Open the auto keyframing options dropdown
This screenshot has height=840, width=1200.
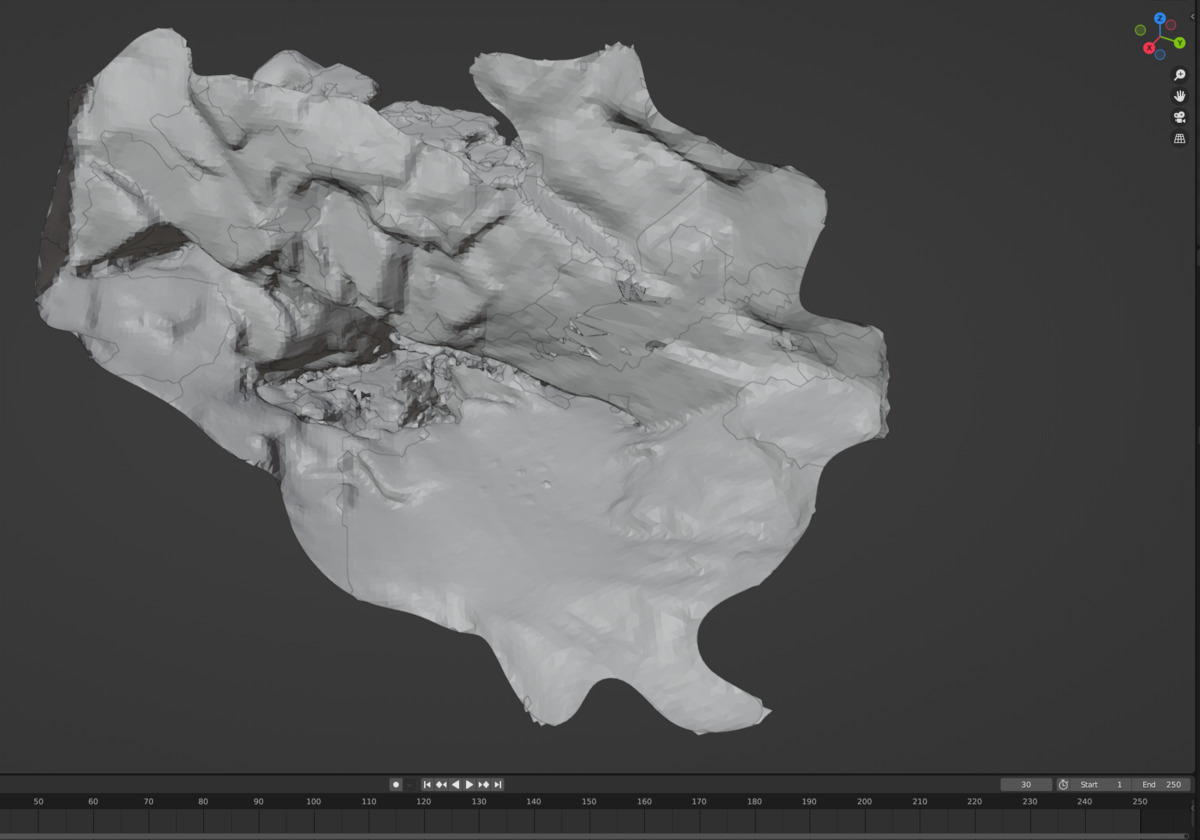pyautogui.click(x=409, y=785)
